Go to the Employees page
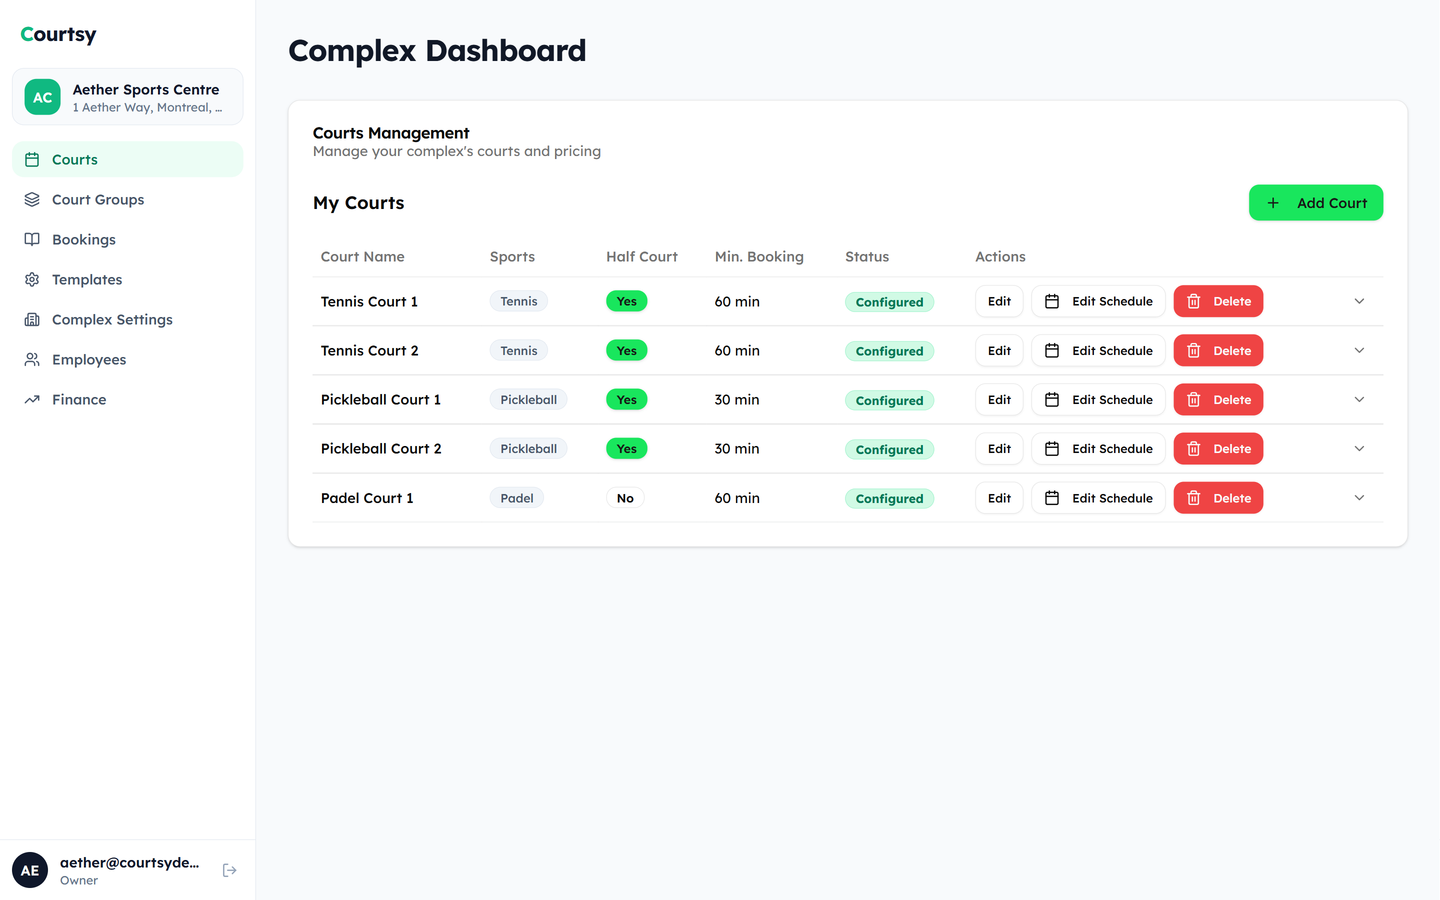Screen dimensions: 1440x900 click(x=127, y=360)
